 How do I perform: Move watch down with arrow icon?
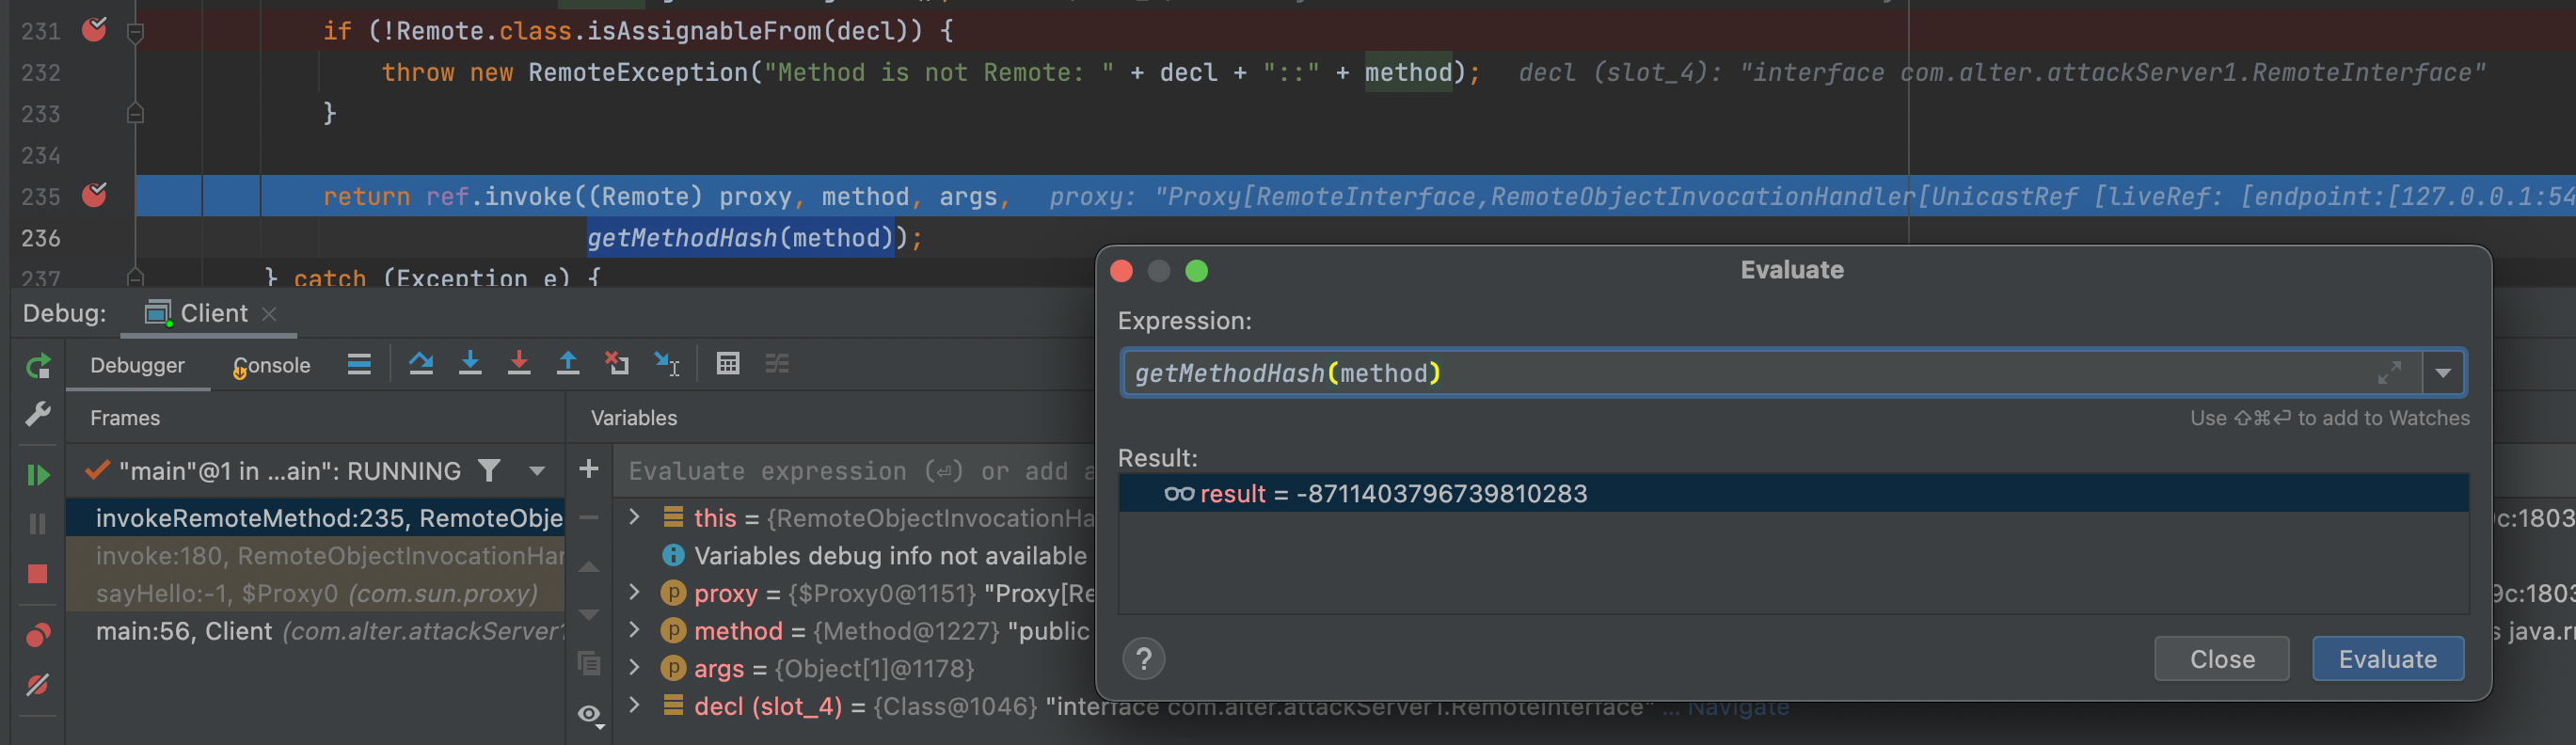click(x=589, y=614)
